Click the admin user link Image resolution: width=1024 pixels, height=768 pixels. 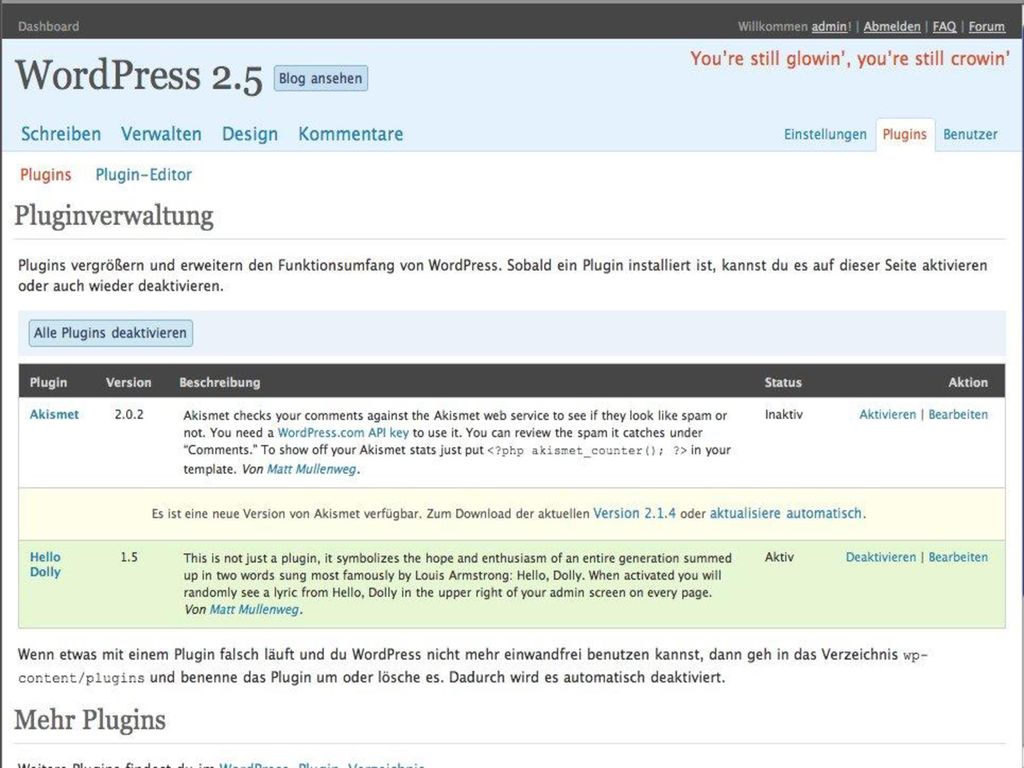tap(829, 27)
